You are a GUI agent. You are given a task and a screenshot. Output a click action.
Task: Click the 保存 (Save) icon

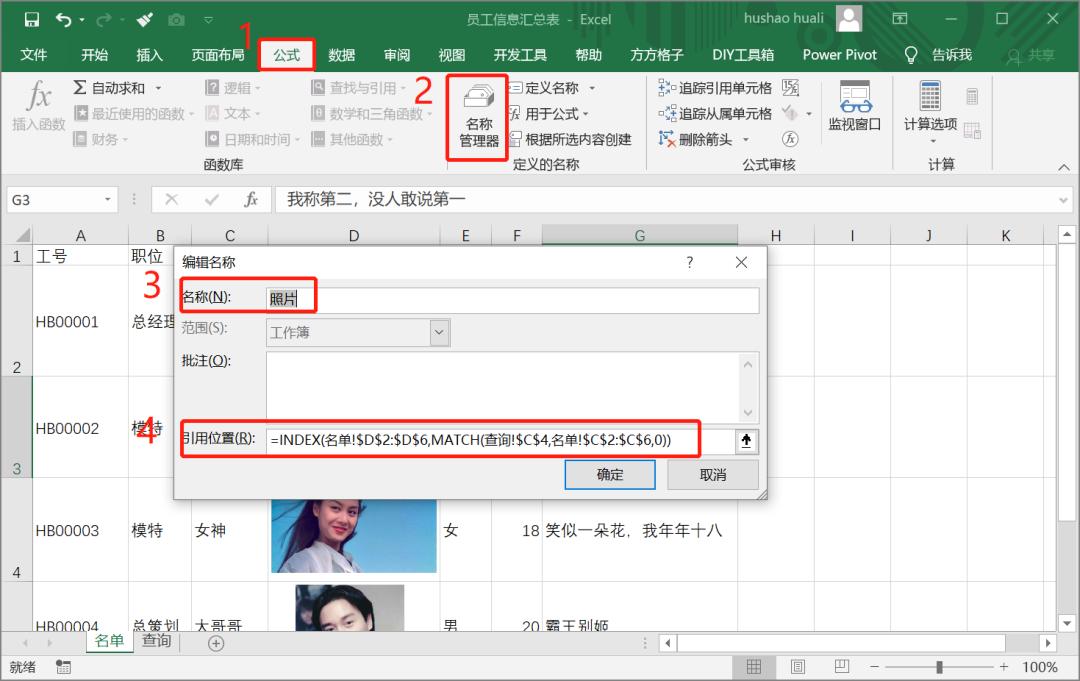point(33,19)
